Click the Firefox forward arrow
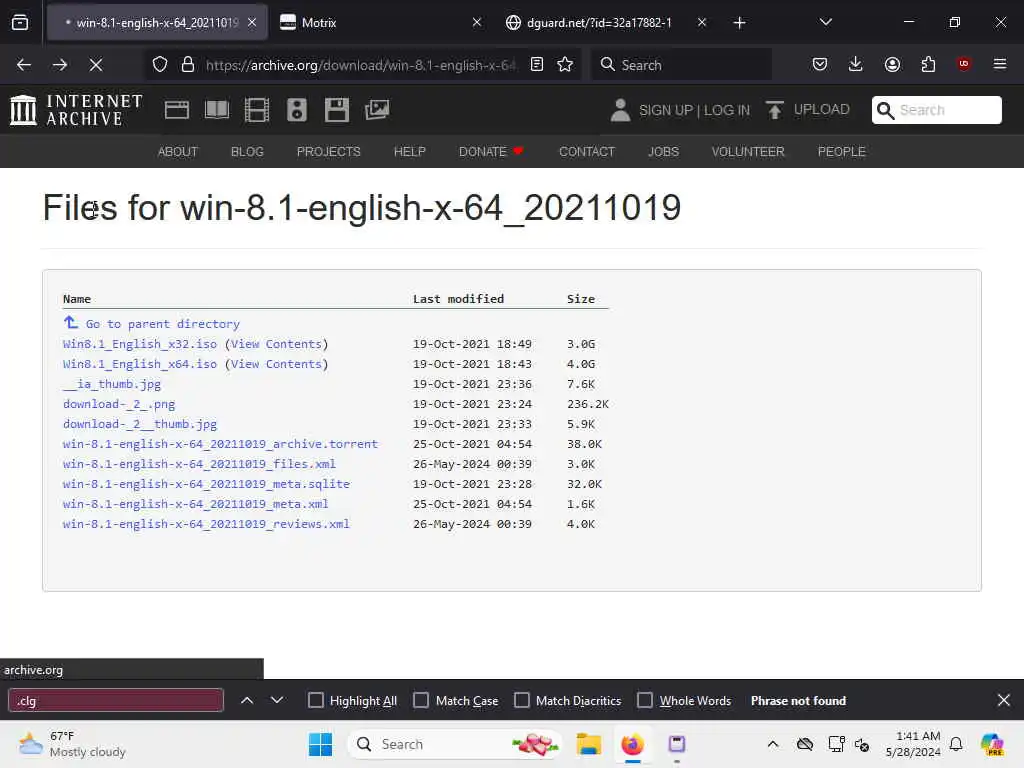1024x768 pixels. pos(60,65)
